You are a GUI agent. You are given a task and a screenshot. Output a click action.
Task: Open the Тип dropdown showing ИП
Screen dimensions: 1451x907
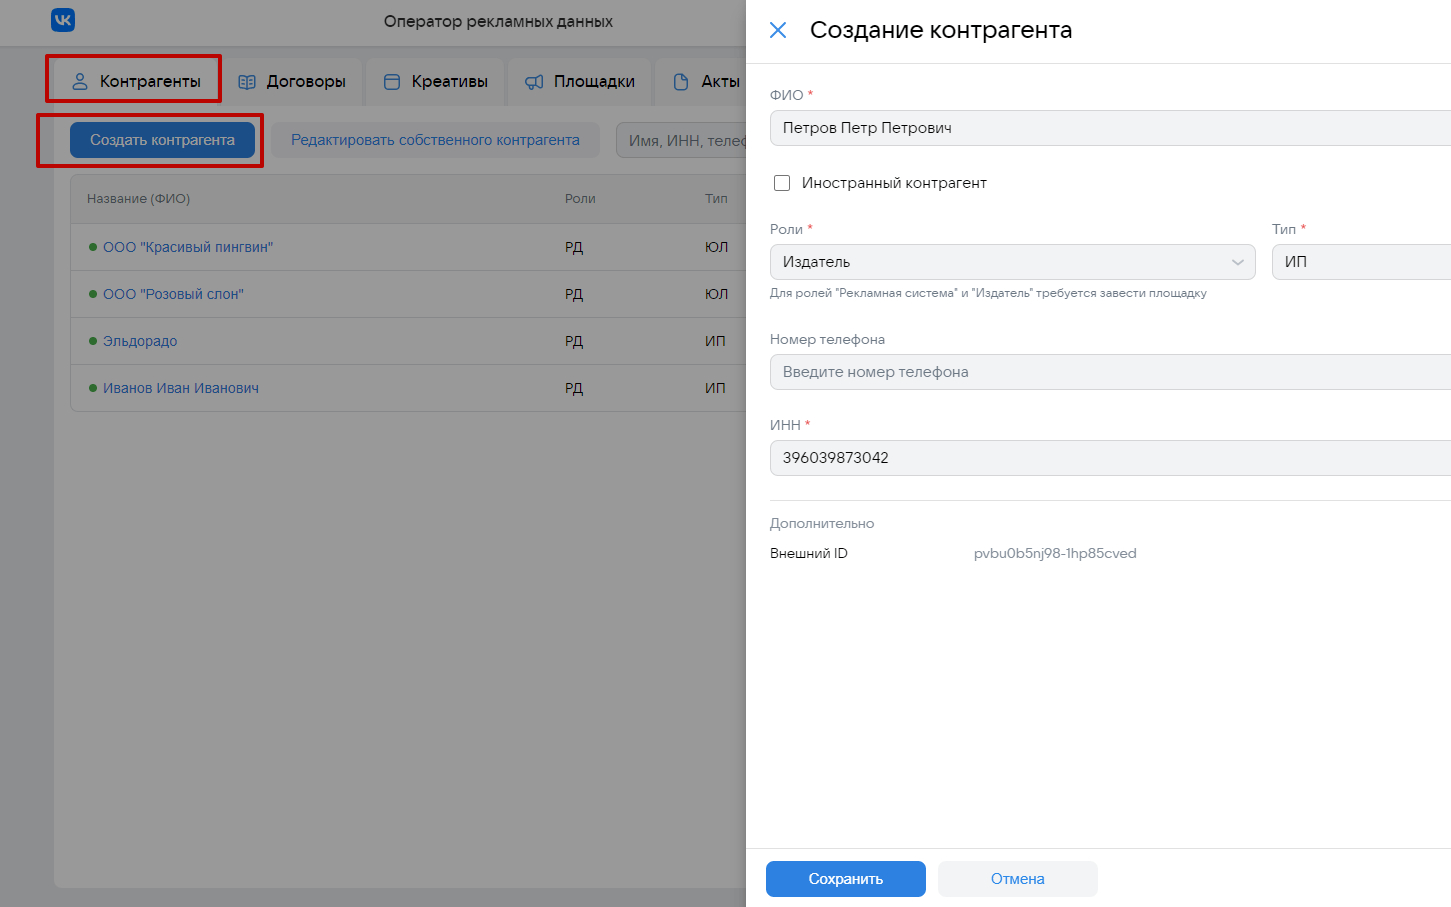click(1360, 262)
